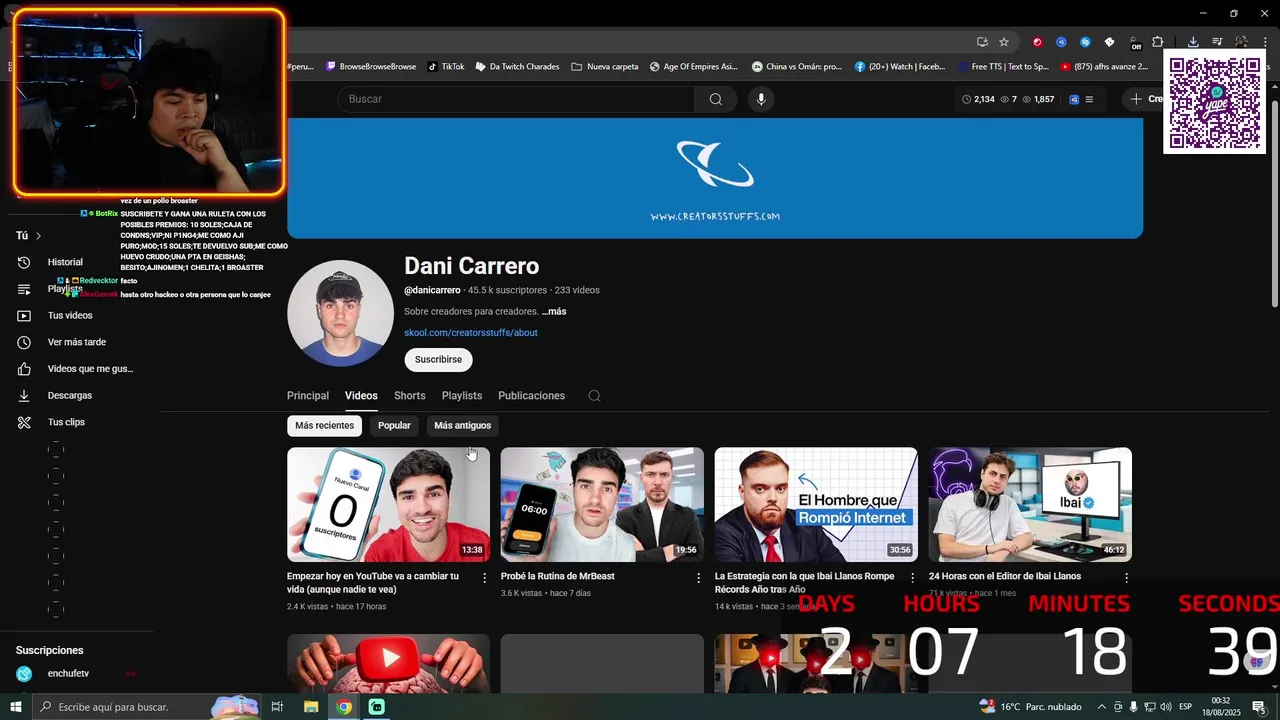This screenshot has height=720, width=1280.
Task: Filter videos by Popular chip
Action: 394,426
